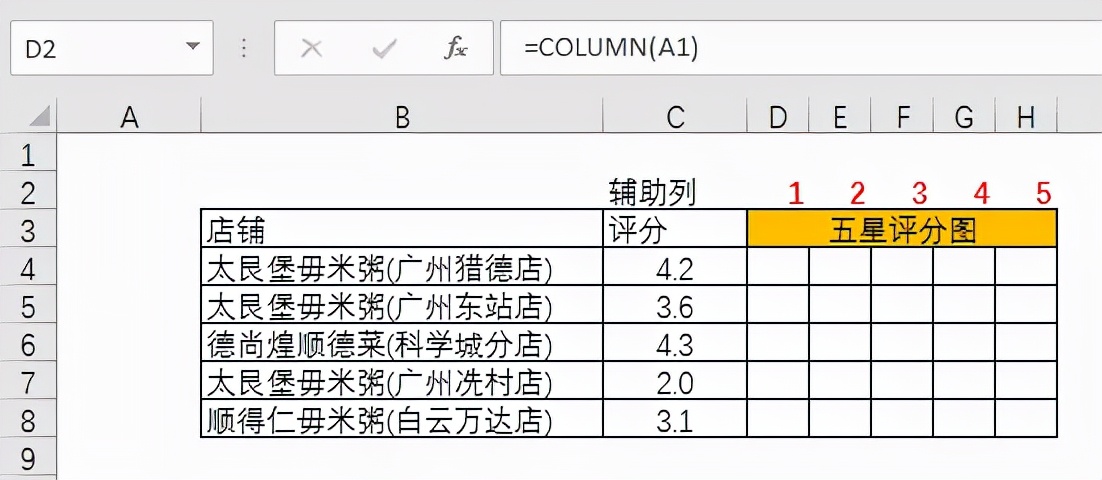Select row 9 header
The height and width of the screenshot is (480, 1102).
(x=28, y=458)
